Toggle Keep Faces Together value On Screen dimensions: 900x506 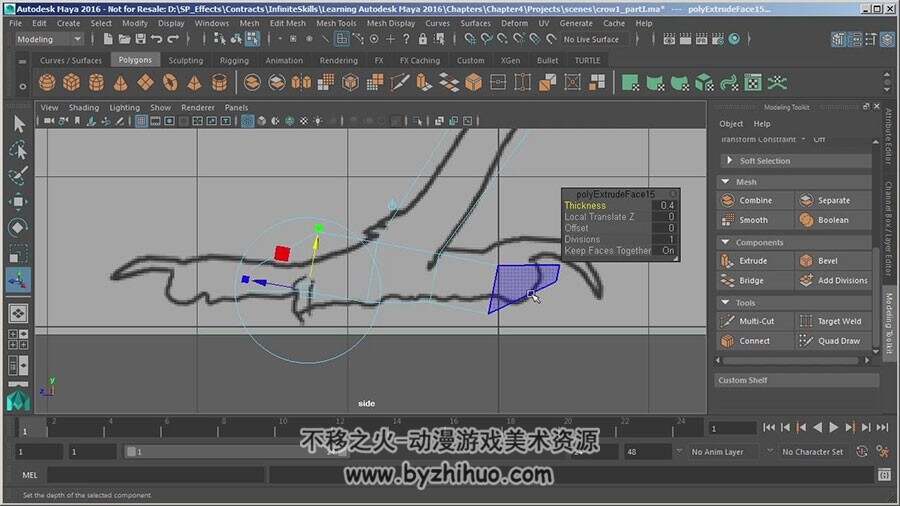pos(668,251)
